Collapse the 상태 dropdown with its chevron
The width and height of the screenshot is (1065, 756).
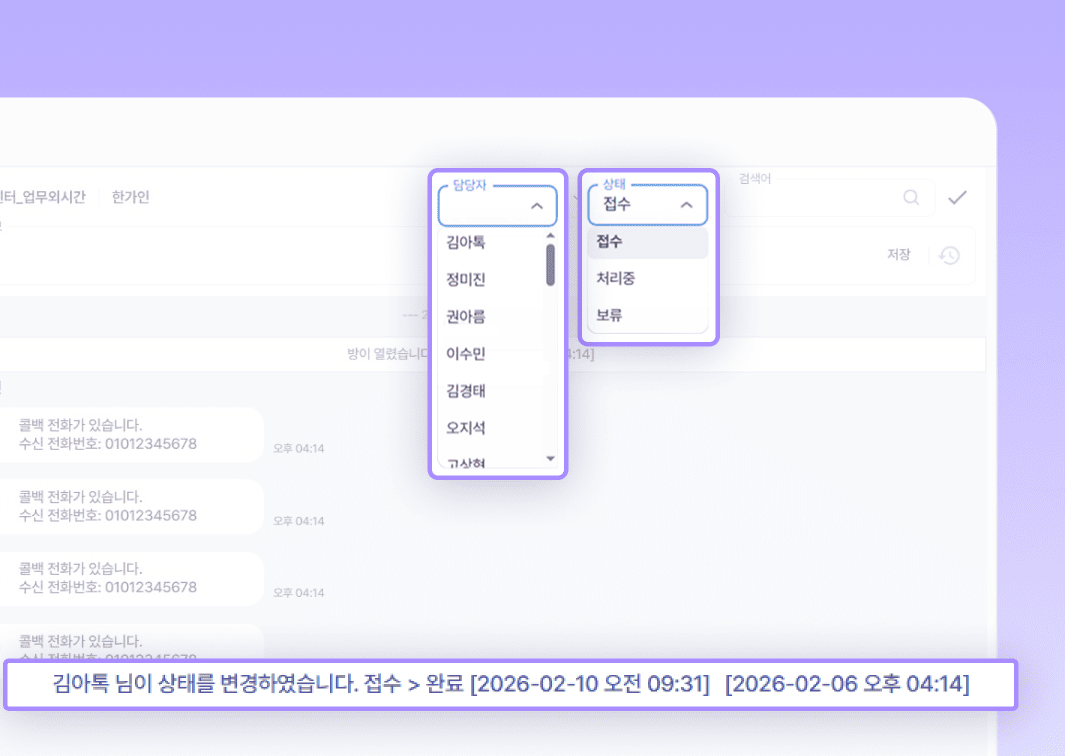click(689, 204)
